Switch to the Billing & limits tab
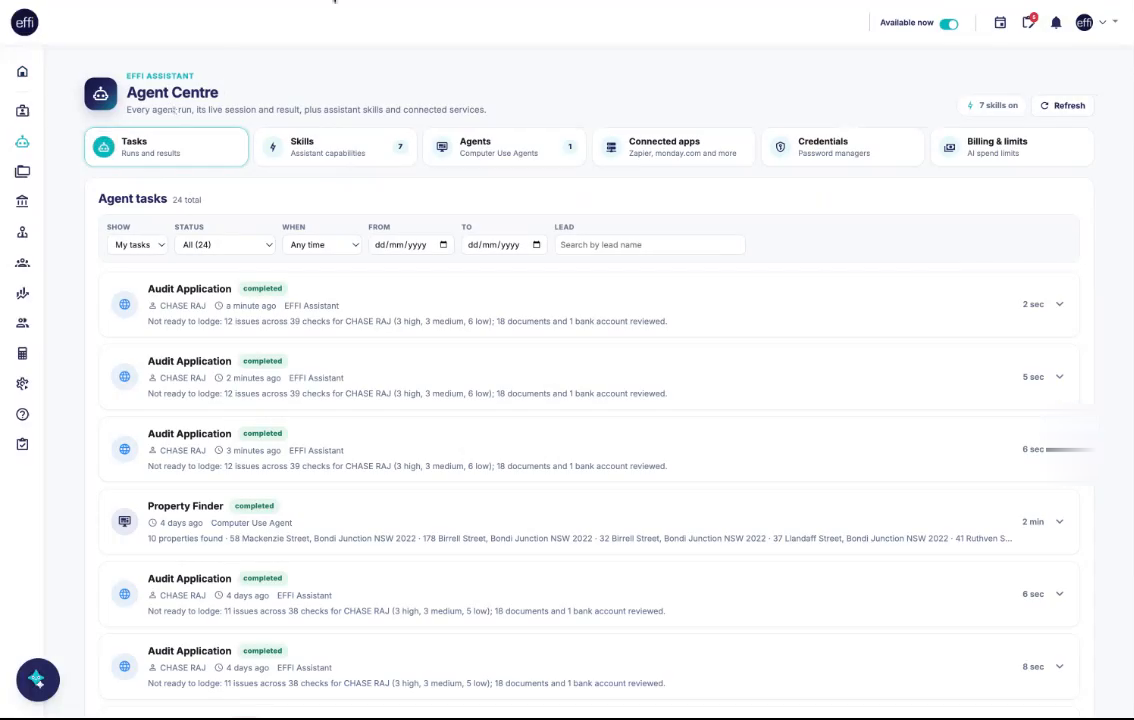 (x=1012, y=147)
